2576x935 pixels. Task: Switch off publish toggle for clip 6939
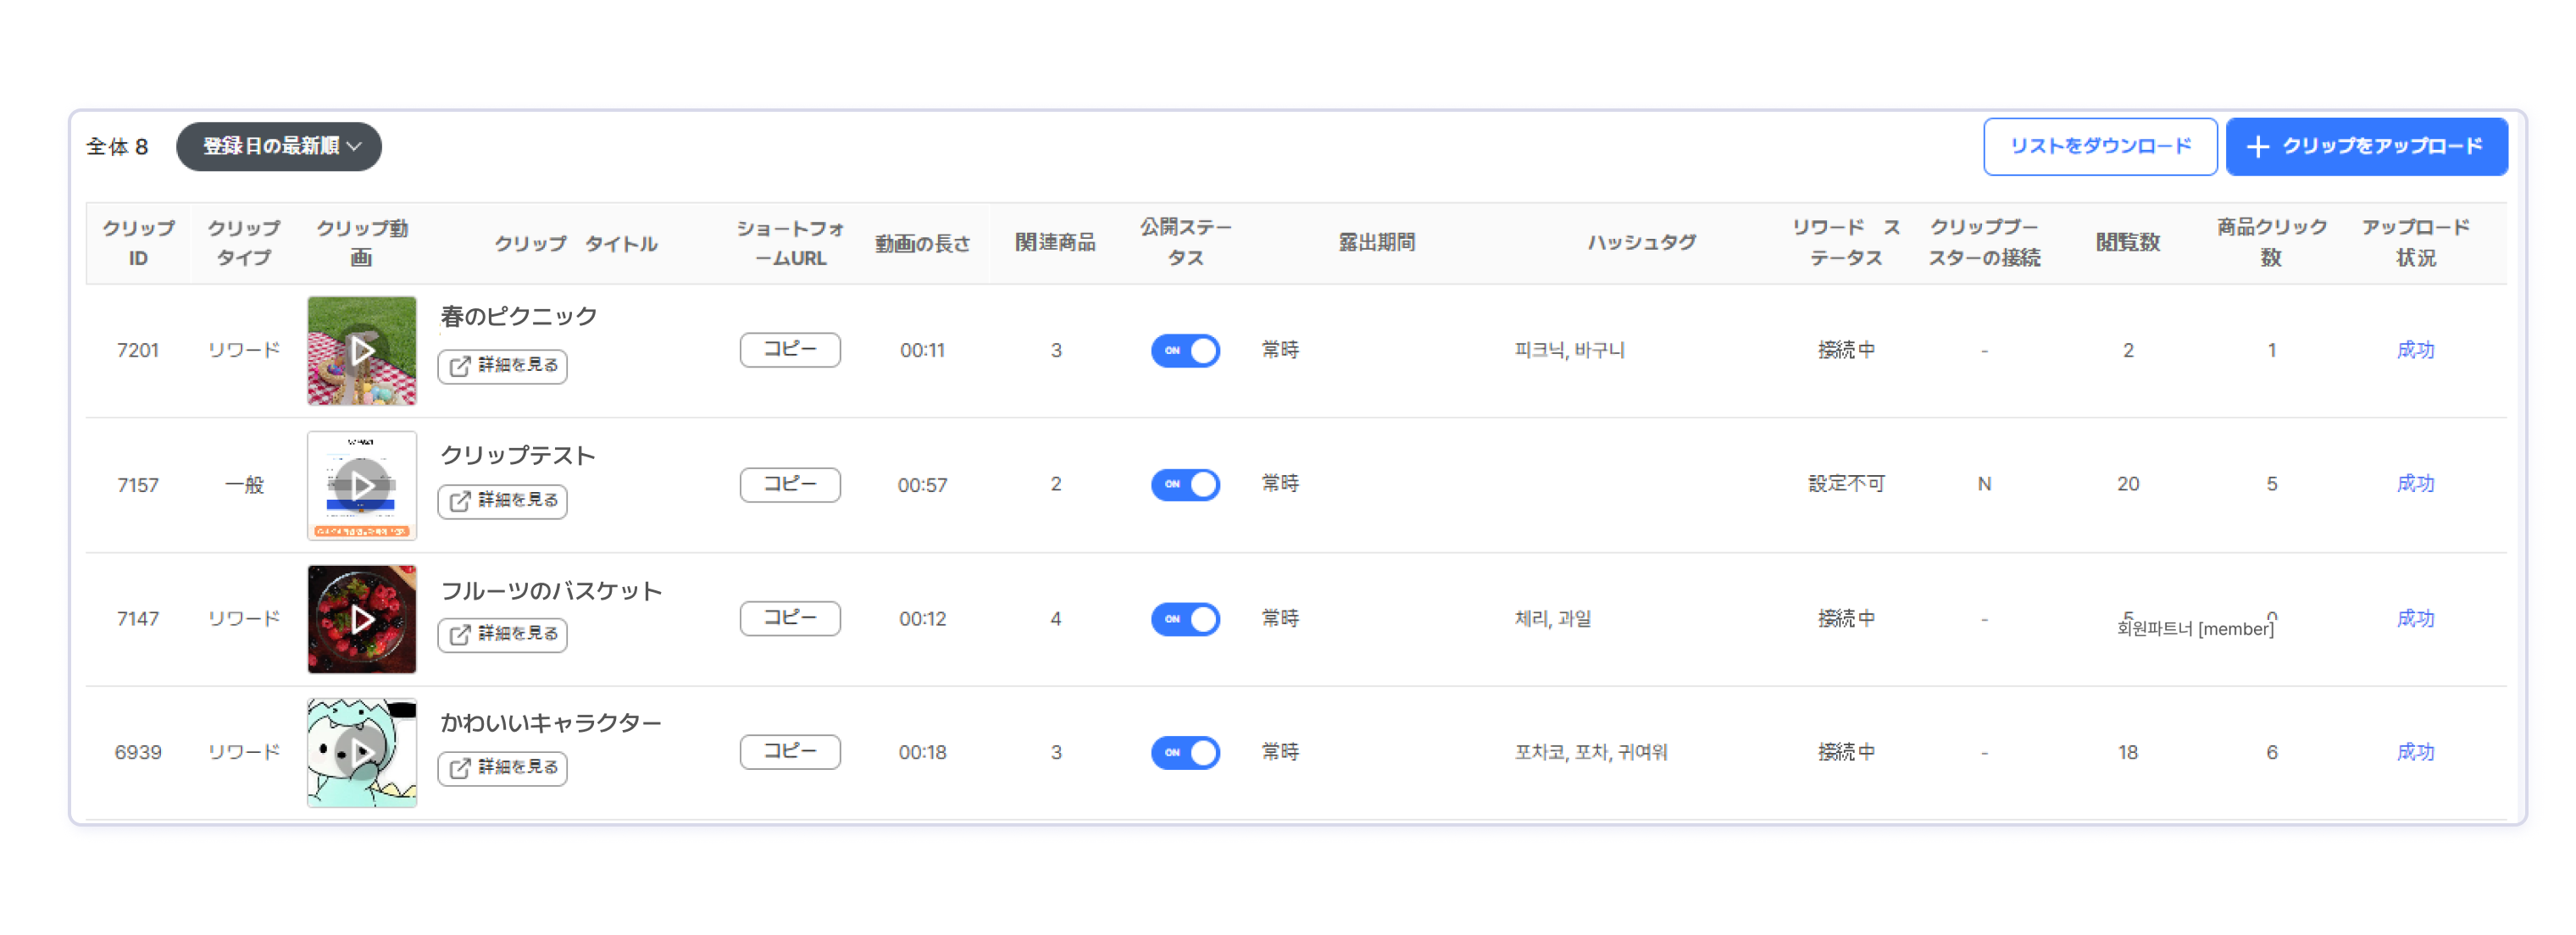pos(1185,752)
